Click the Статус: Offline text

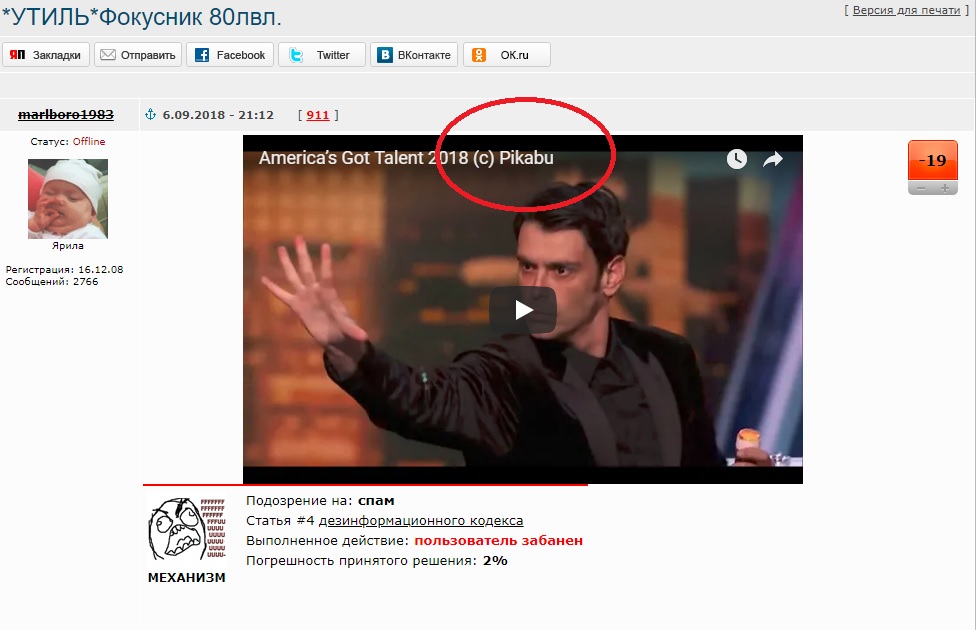click(68, 141)
